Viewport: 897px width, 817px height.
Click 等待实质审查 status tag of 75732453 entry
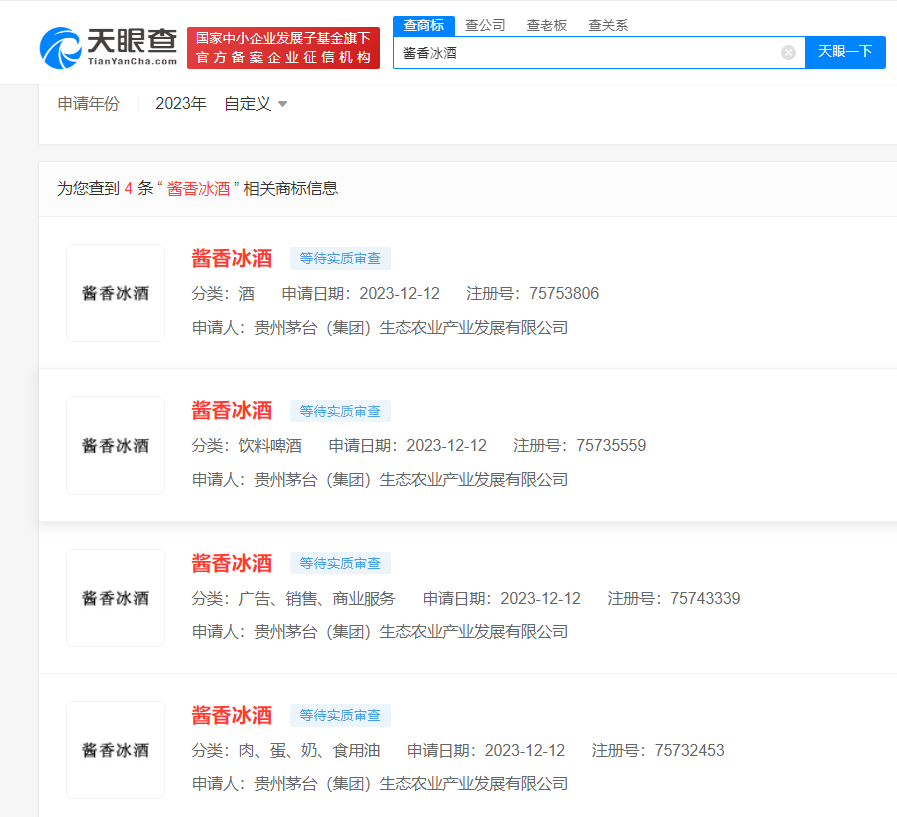point(340,716)
